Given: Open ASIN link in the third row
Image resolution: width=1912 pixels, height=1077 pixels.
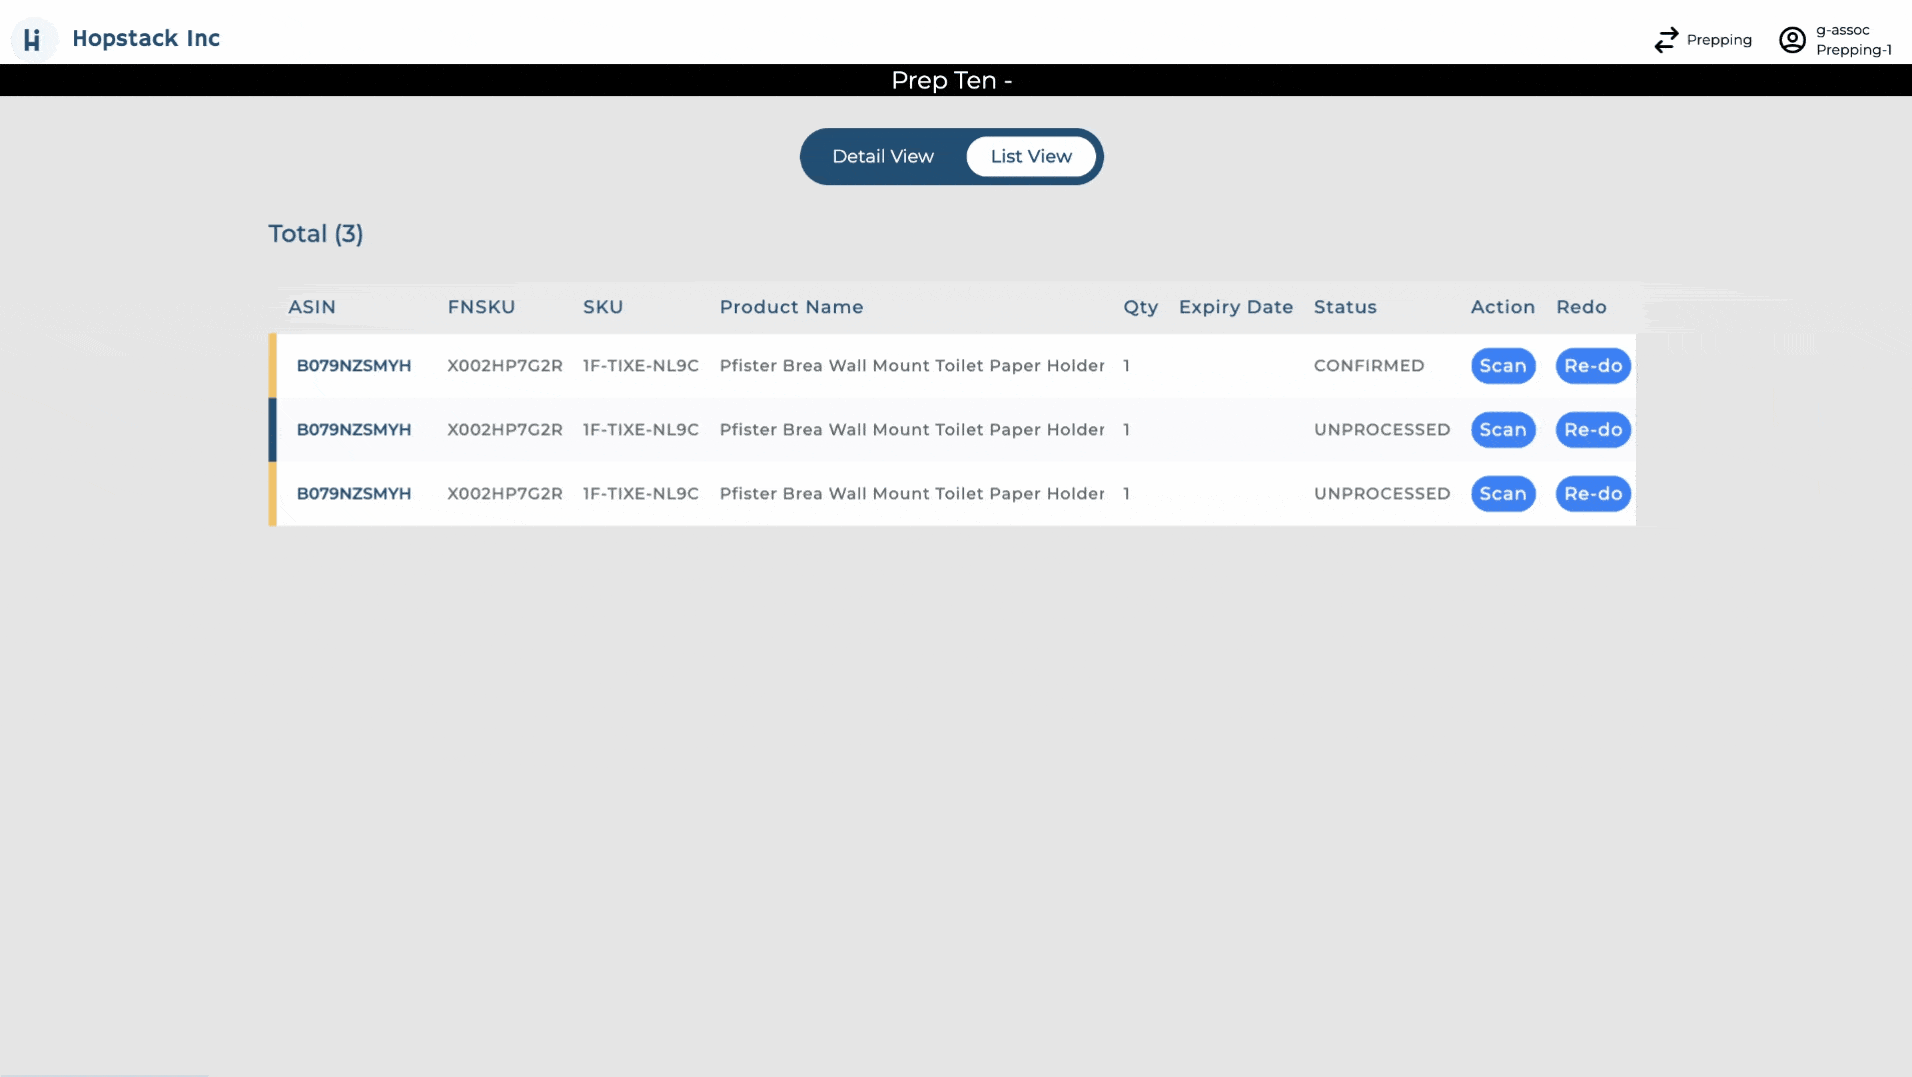Looking at the screenshot, I should [353, 494].
